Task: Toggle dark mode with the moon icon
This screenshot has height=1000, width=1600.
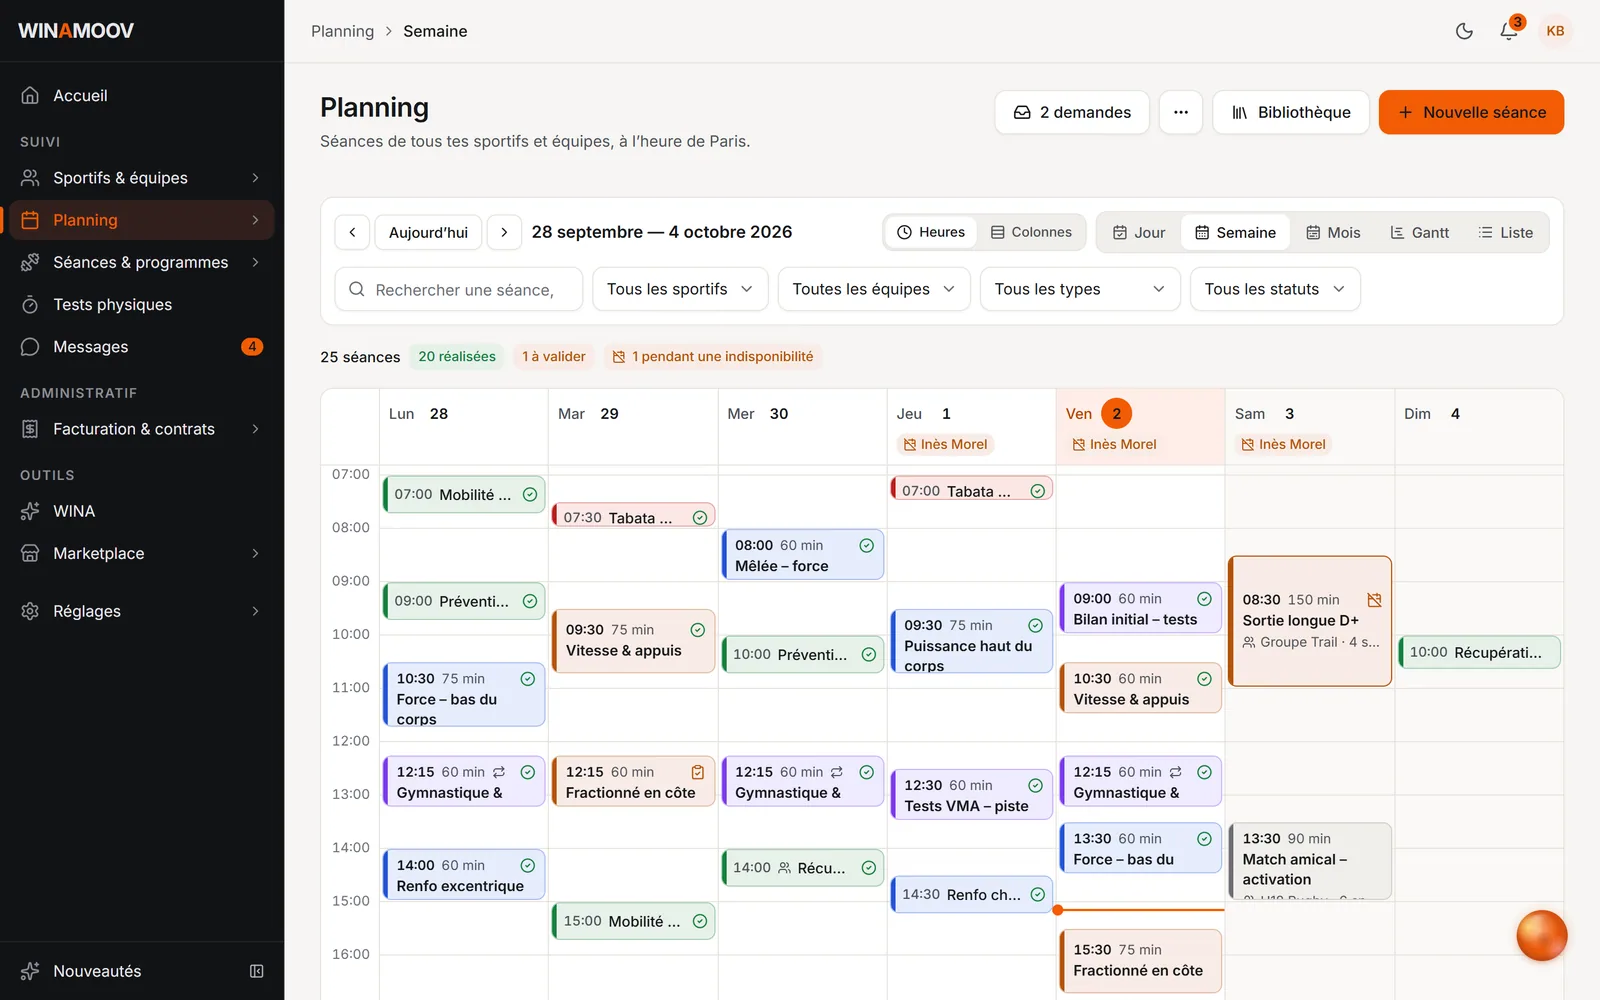Action: [1464, 31]
